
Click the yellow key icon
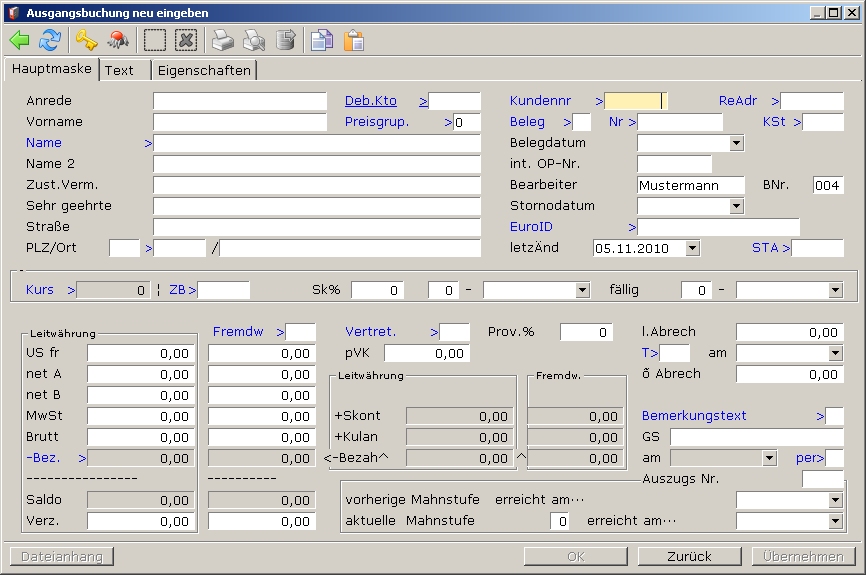(87, 40)
